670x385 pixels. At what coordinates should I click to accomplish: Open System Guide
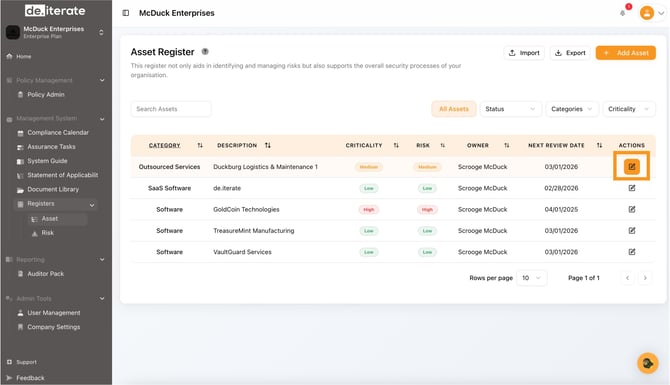(42, 161)
